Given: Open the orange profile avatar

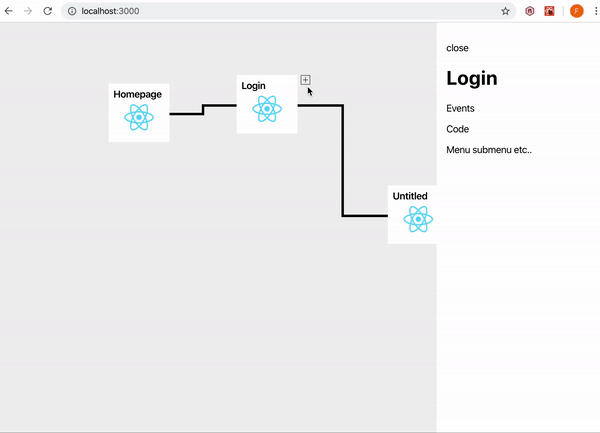Looking at the screenshot, I should coord(577,11).
